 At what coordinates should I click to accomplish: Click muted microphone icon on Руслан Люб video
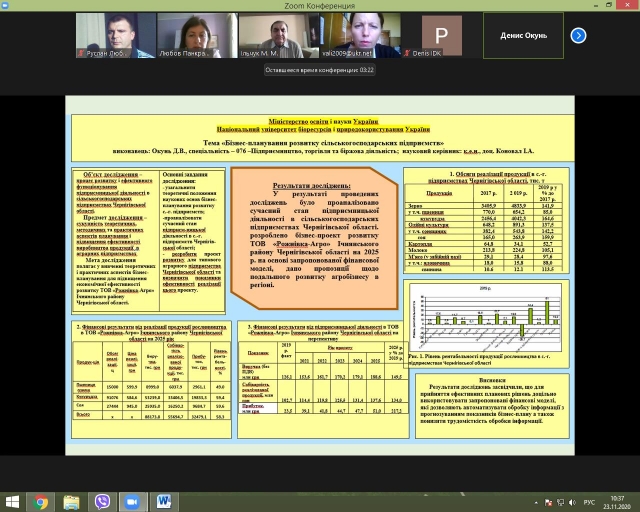tap(81, 53)
